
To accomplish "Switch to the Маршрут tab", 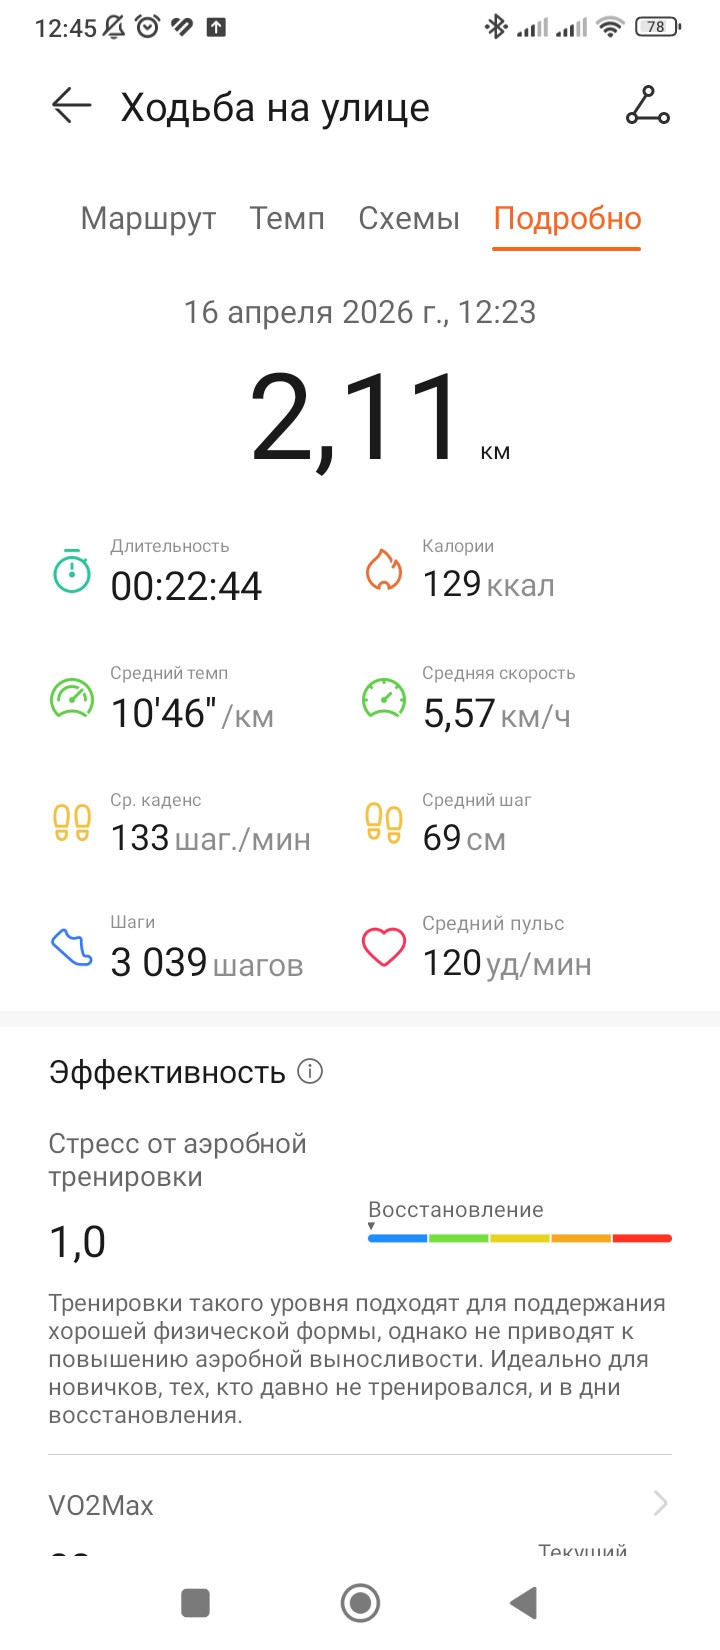I will click(148, 218).
